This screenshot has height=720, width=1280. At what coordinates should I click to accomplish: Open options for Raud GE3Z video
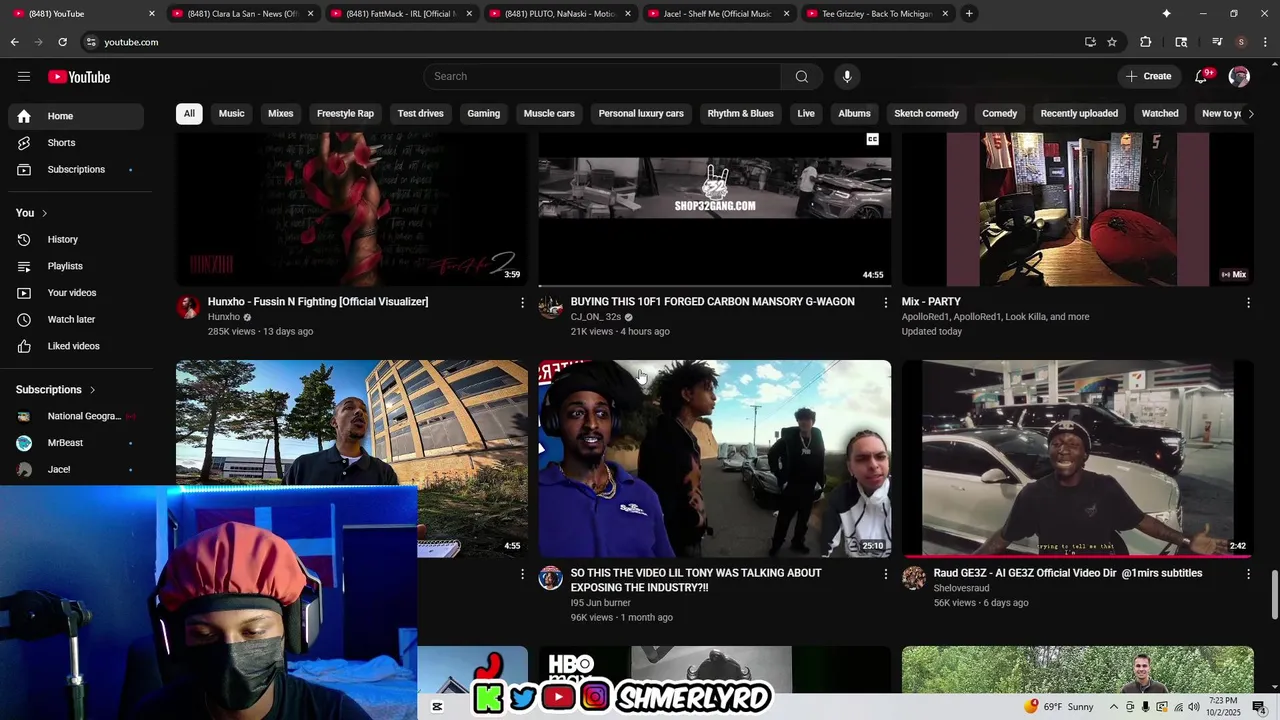pos(1248,574)
